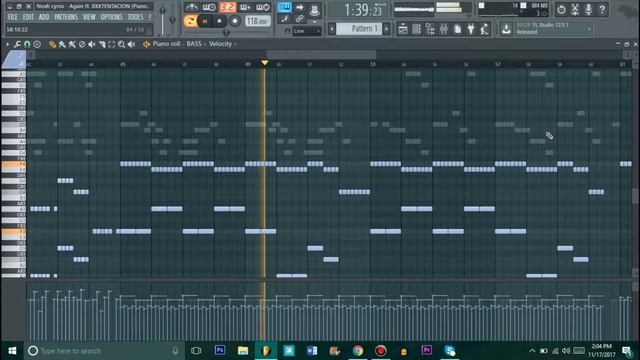The height and width of the screenshot is (360, 640).
Task: Click the download news icon
Action: tap(506, 29)
